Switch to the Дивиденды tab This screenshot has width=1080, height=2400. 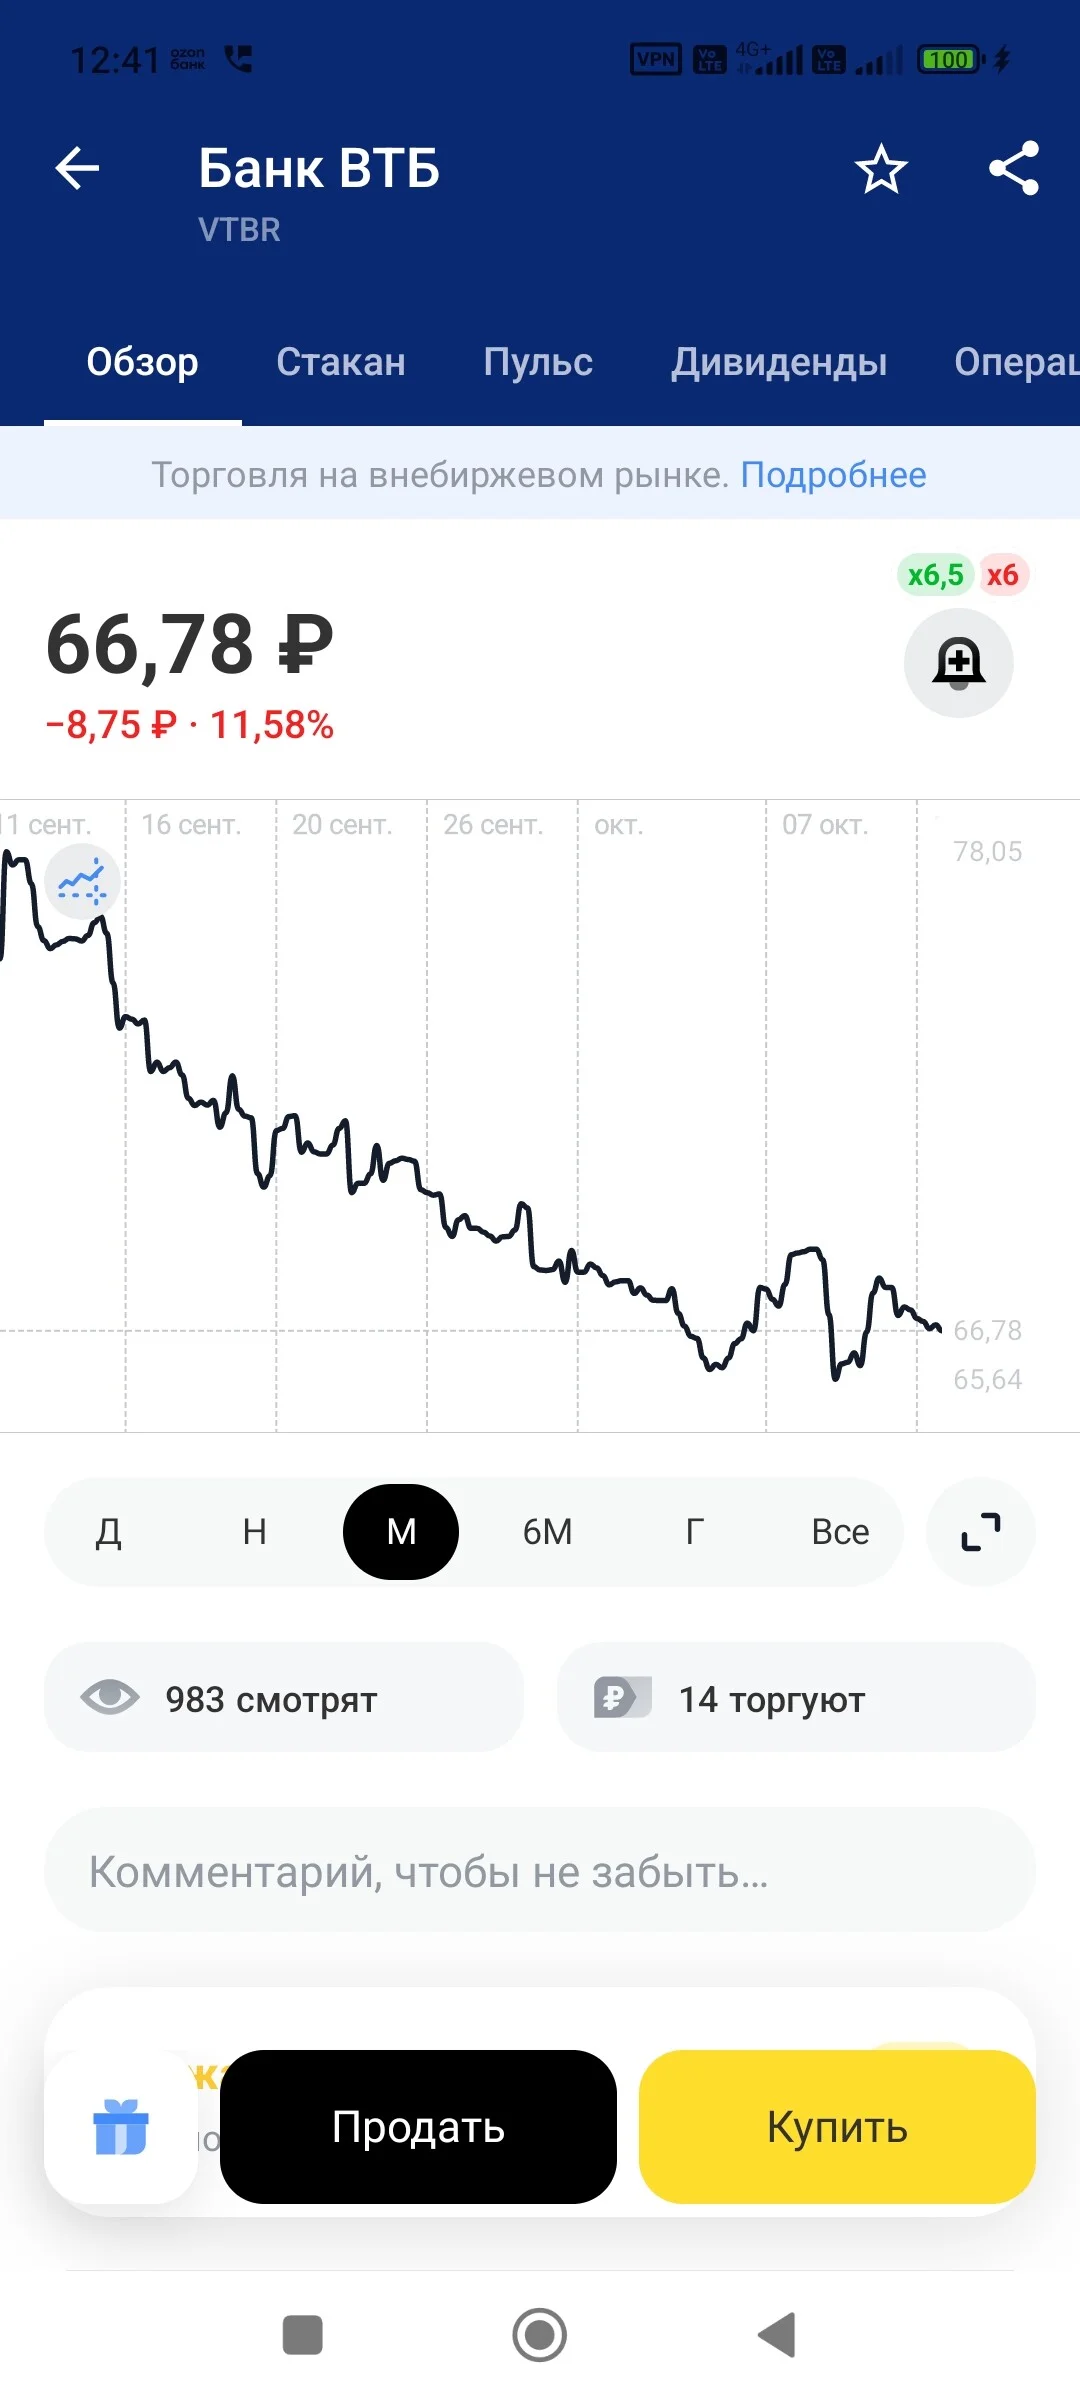point(779,362)
